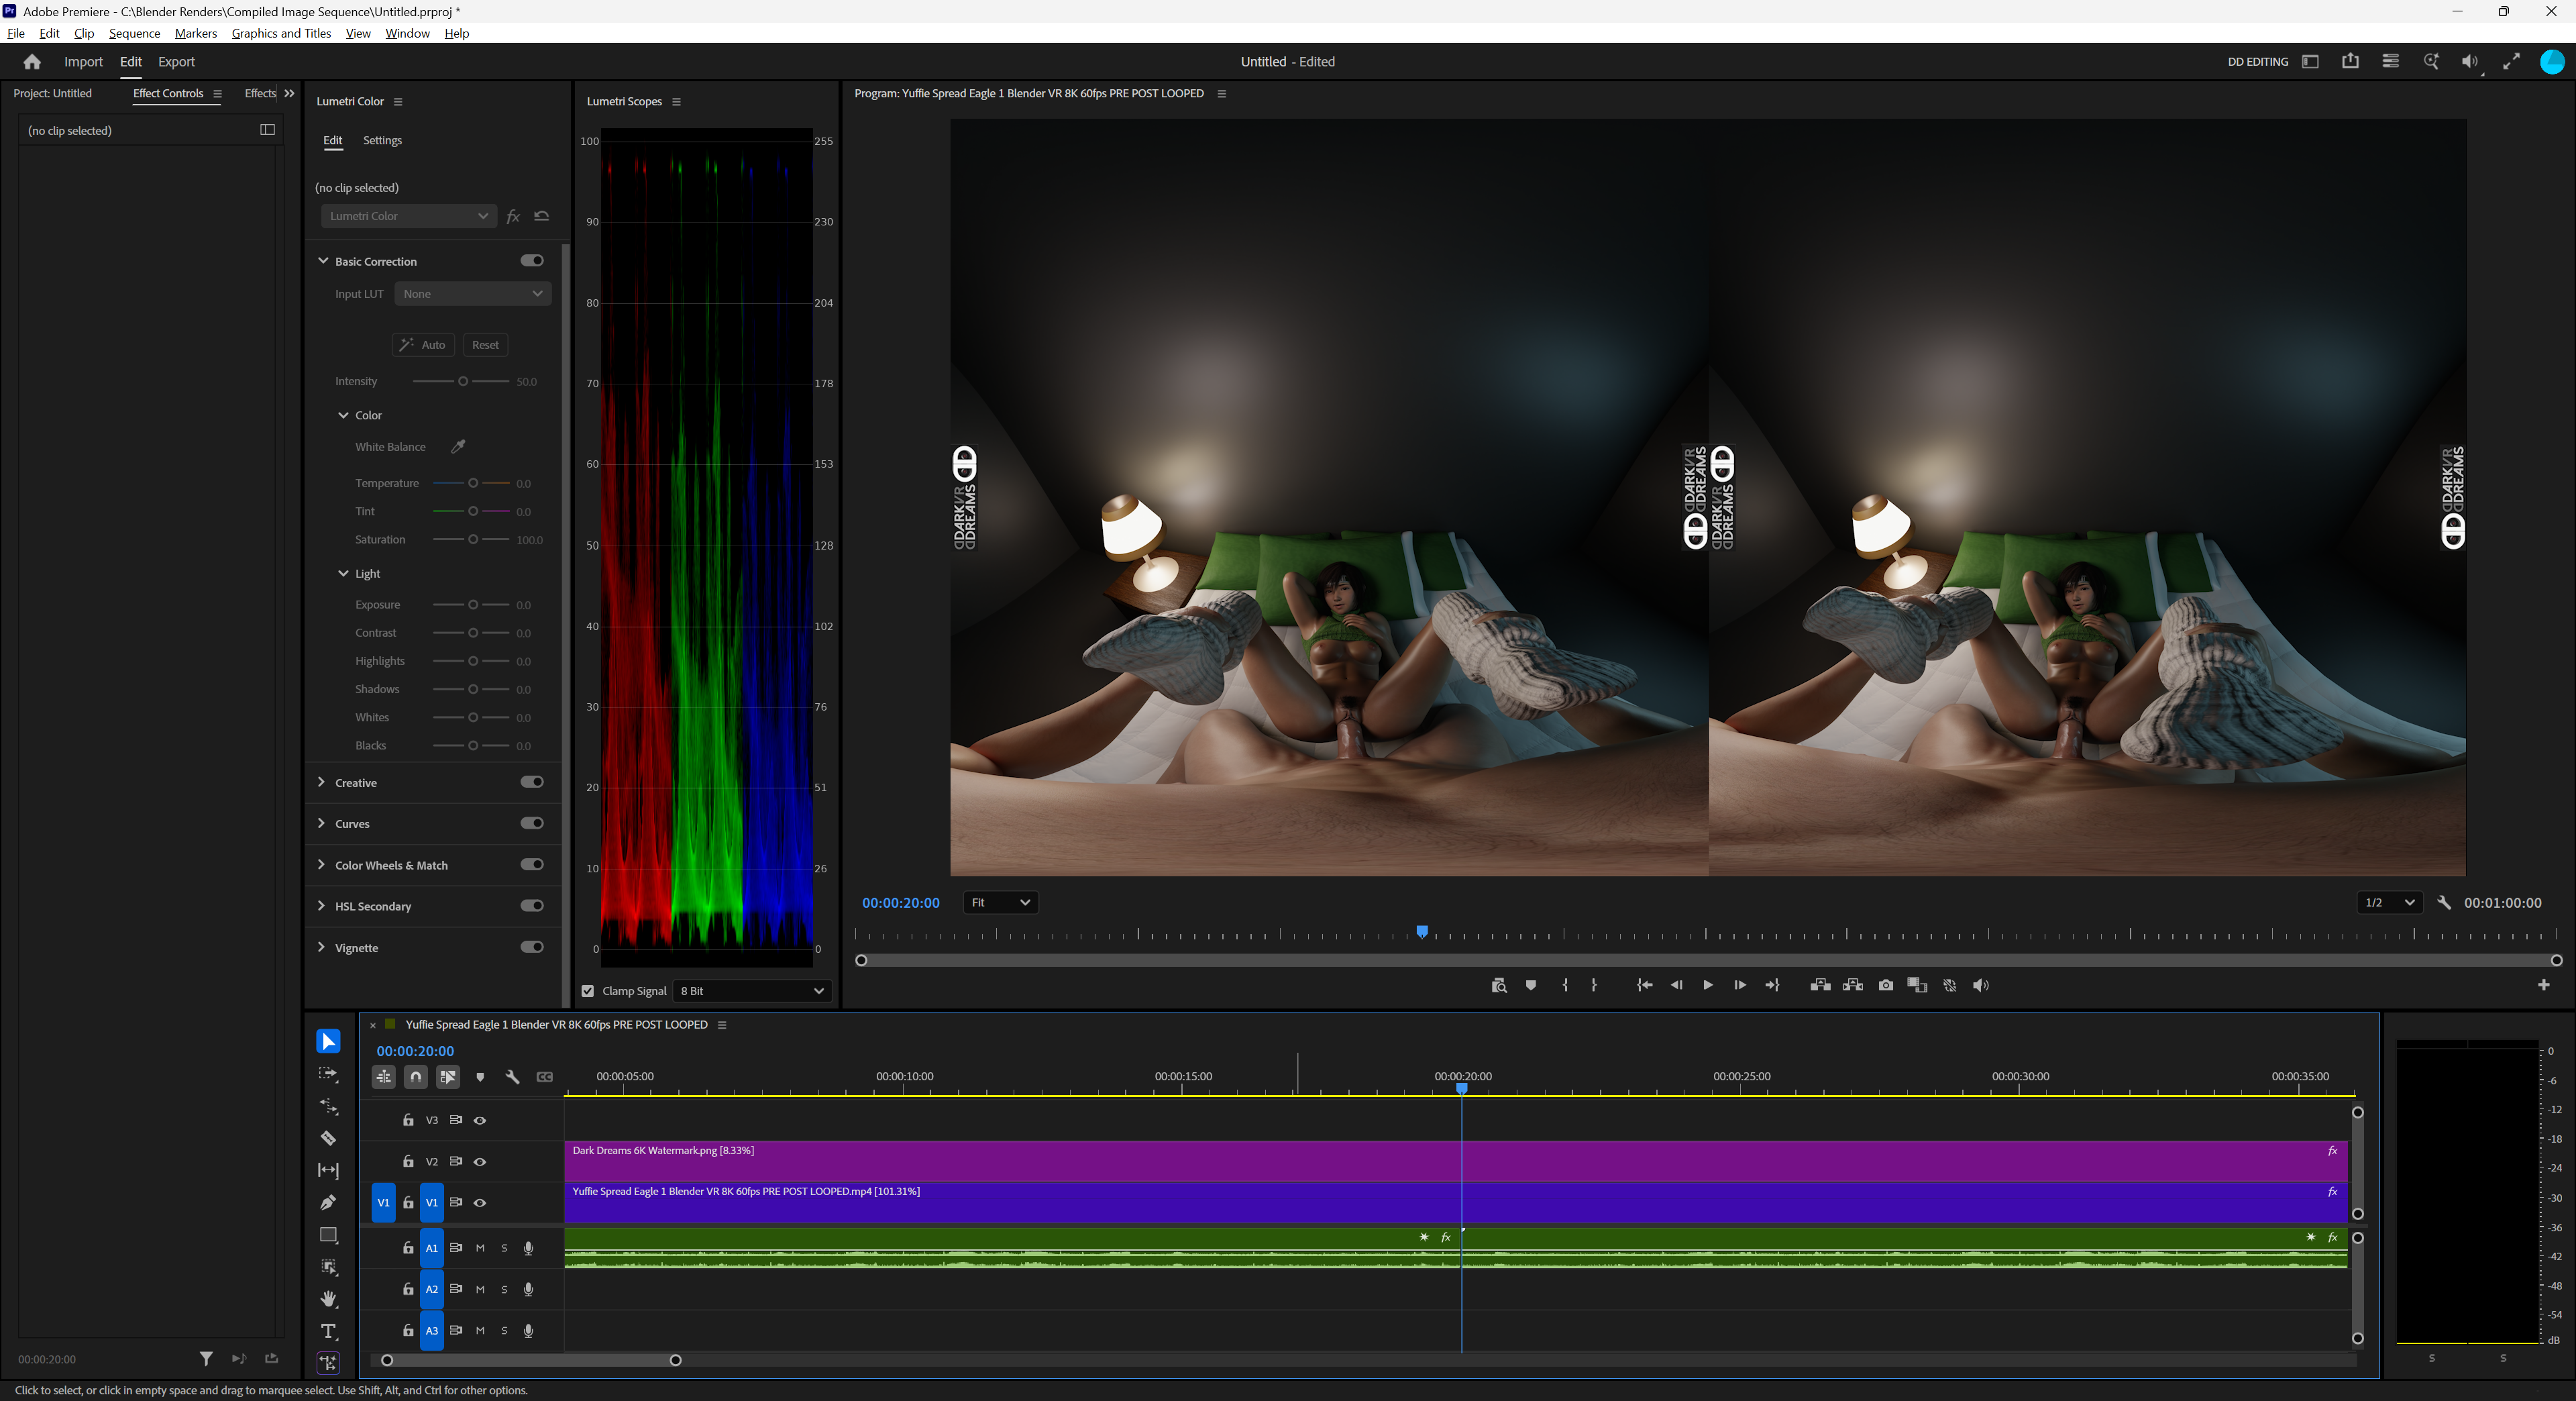Select the Pen tool
The width and height of the screenshot is (2576, 1401).
click(328, 1202)
